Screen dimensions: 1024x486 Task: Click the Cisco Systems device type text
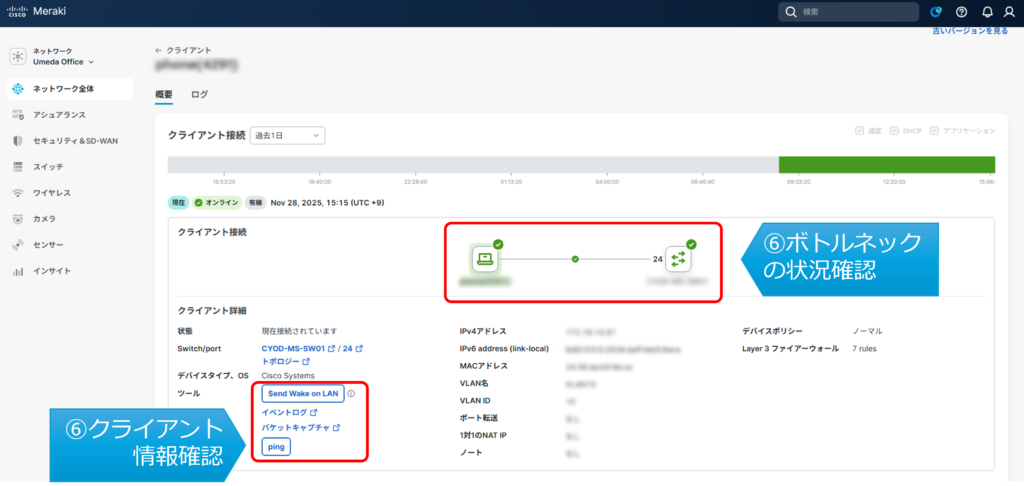point(288,376)
